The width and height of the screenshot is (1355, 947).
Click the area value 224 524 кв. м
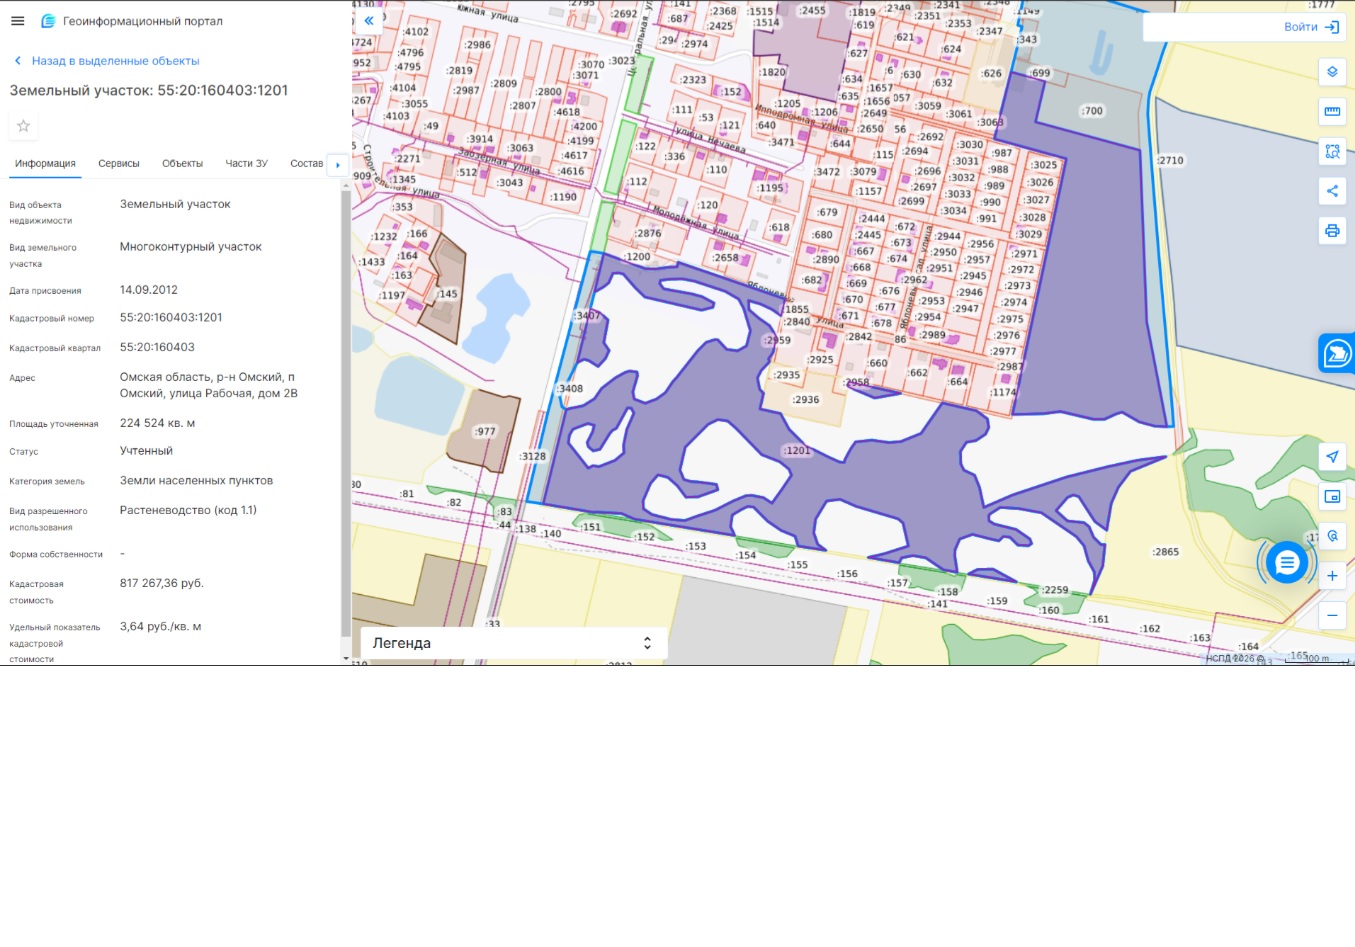[x=157, y=423]
